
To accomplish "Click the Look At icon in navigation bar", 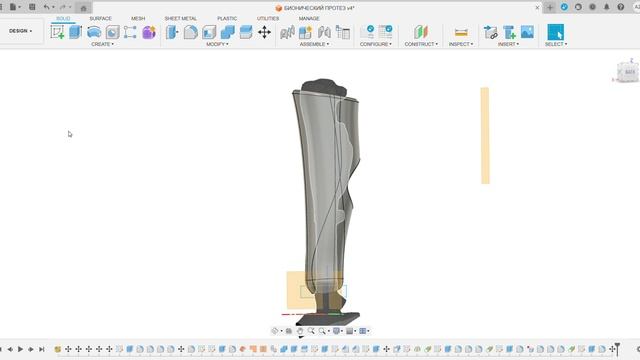I will (x=289, y=331).
